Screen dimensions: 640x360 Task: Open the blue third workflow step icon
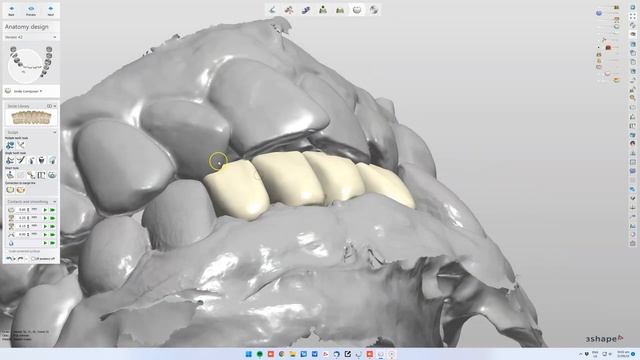306,10
